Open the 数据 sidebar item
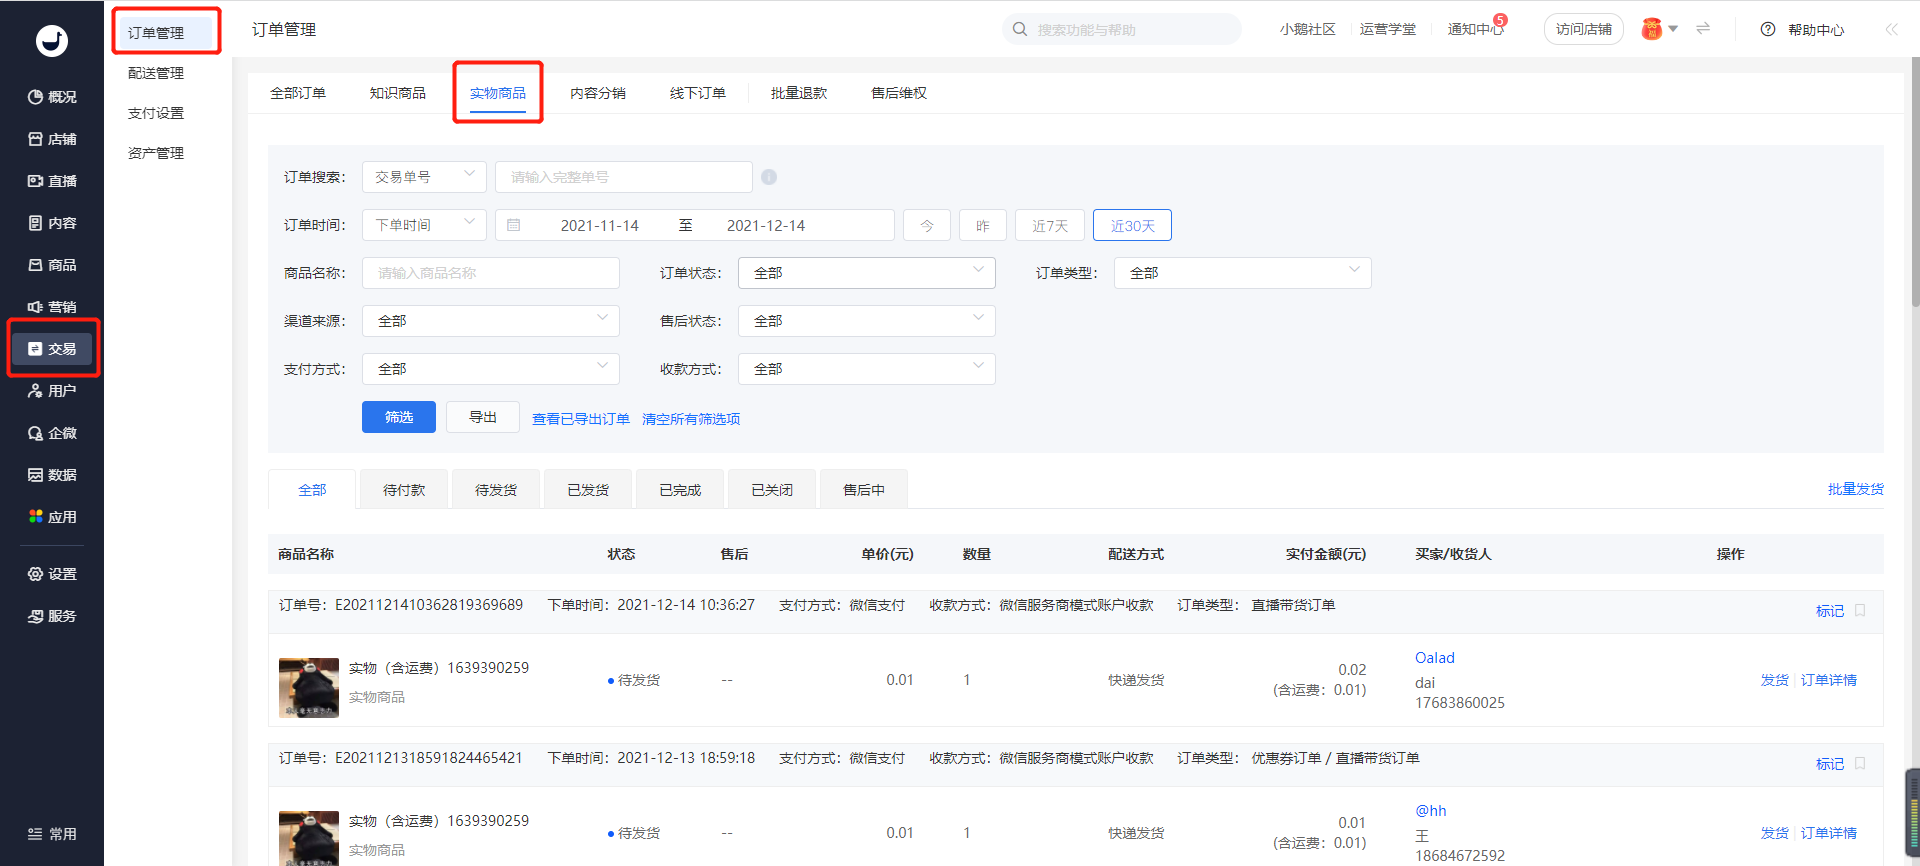Viewport: 1920px width, 866px height. click(52, 475)
